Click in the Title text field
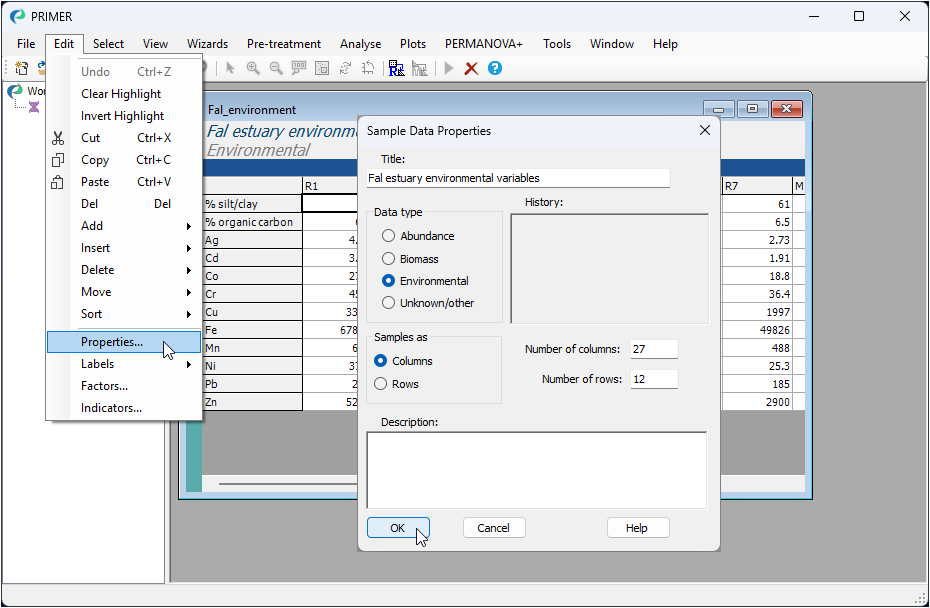This screenshot has height=608, width=930. (518, 178)
